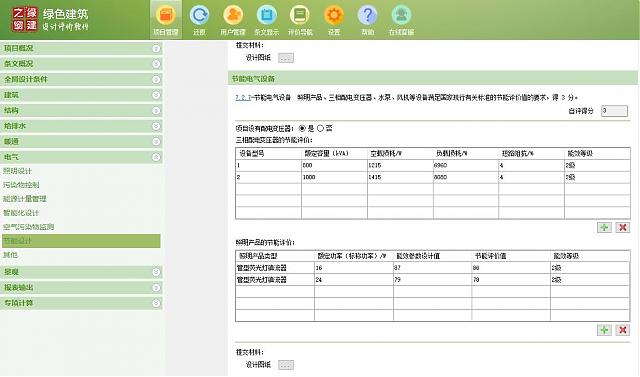Viewport: 640px width, 377px height.
Task: Select 否 for 项目设有配电变压器
Action: 320,128
